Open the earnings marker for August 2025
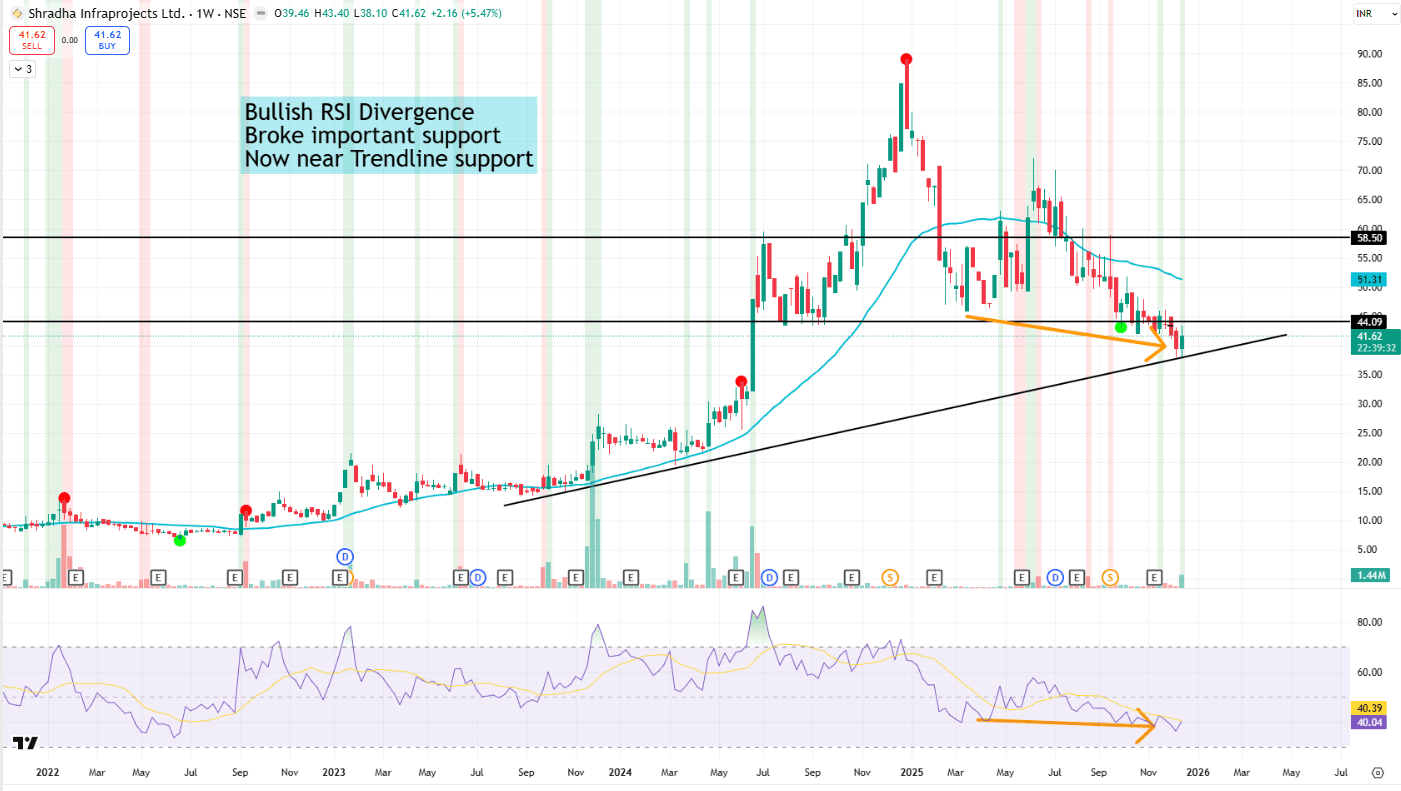Image resolution: width=1401 pixels, height=791 pixels. (x=1077, y=577)
